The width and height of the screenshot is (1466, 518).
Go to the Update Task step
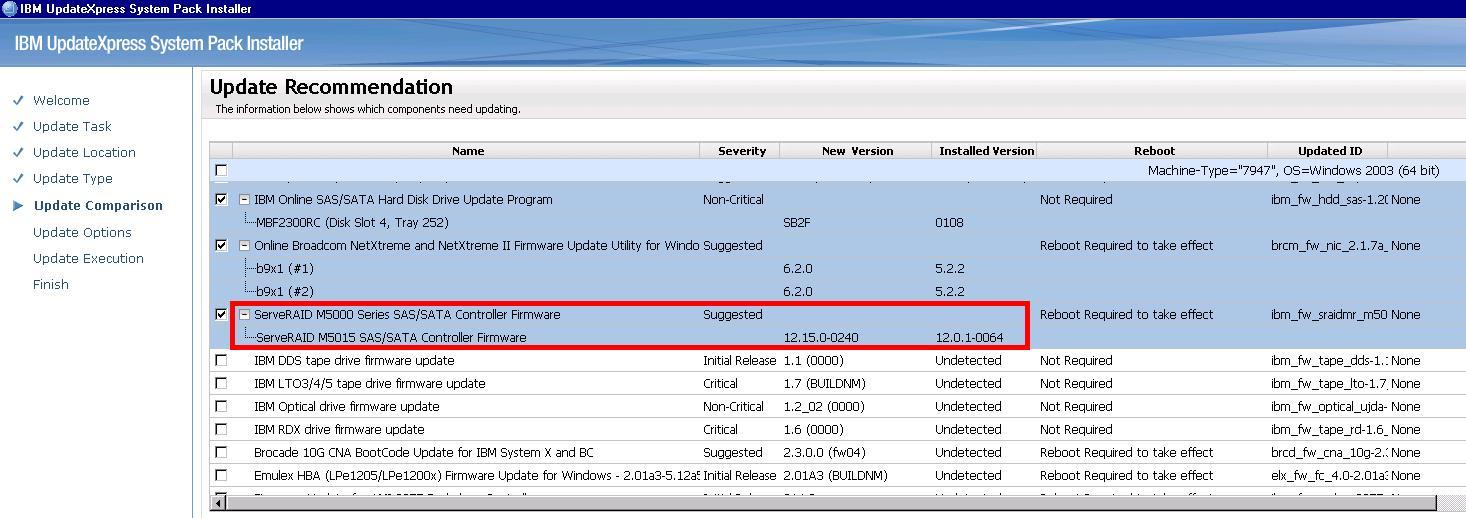pyautogui.click(x=72, y=126)
